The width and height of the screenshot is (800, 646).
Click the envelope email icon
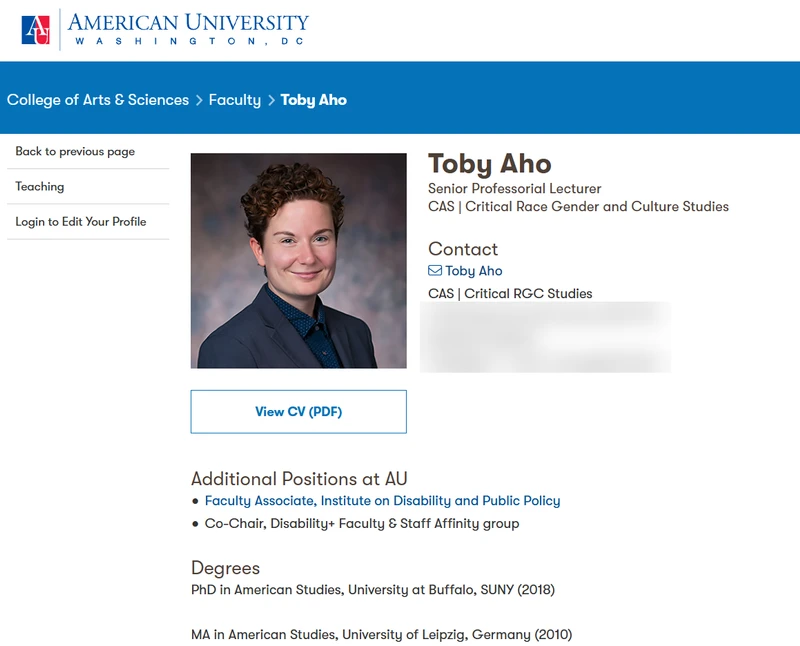click(x=435, y=270)
